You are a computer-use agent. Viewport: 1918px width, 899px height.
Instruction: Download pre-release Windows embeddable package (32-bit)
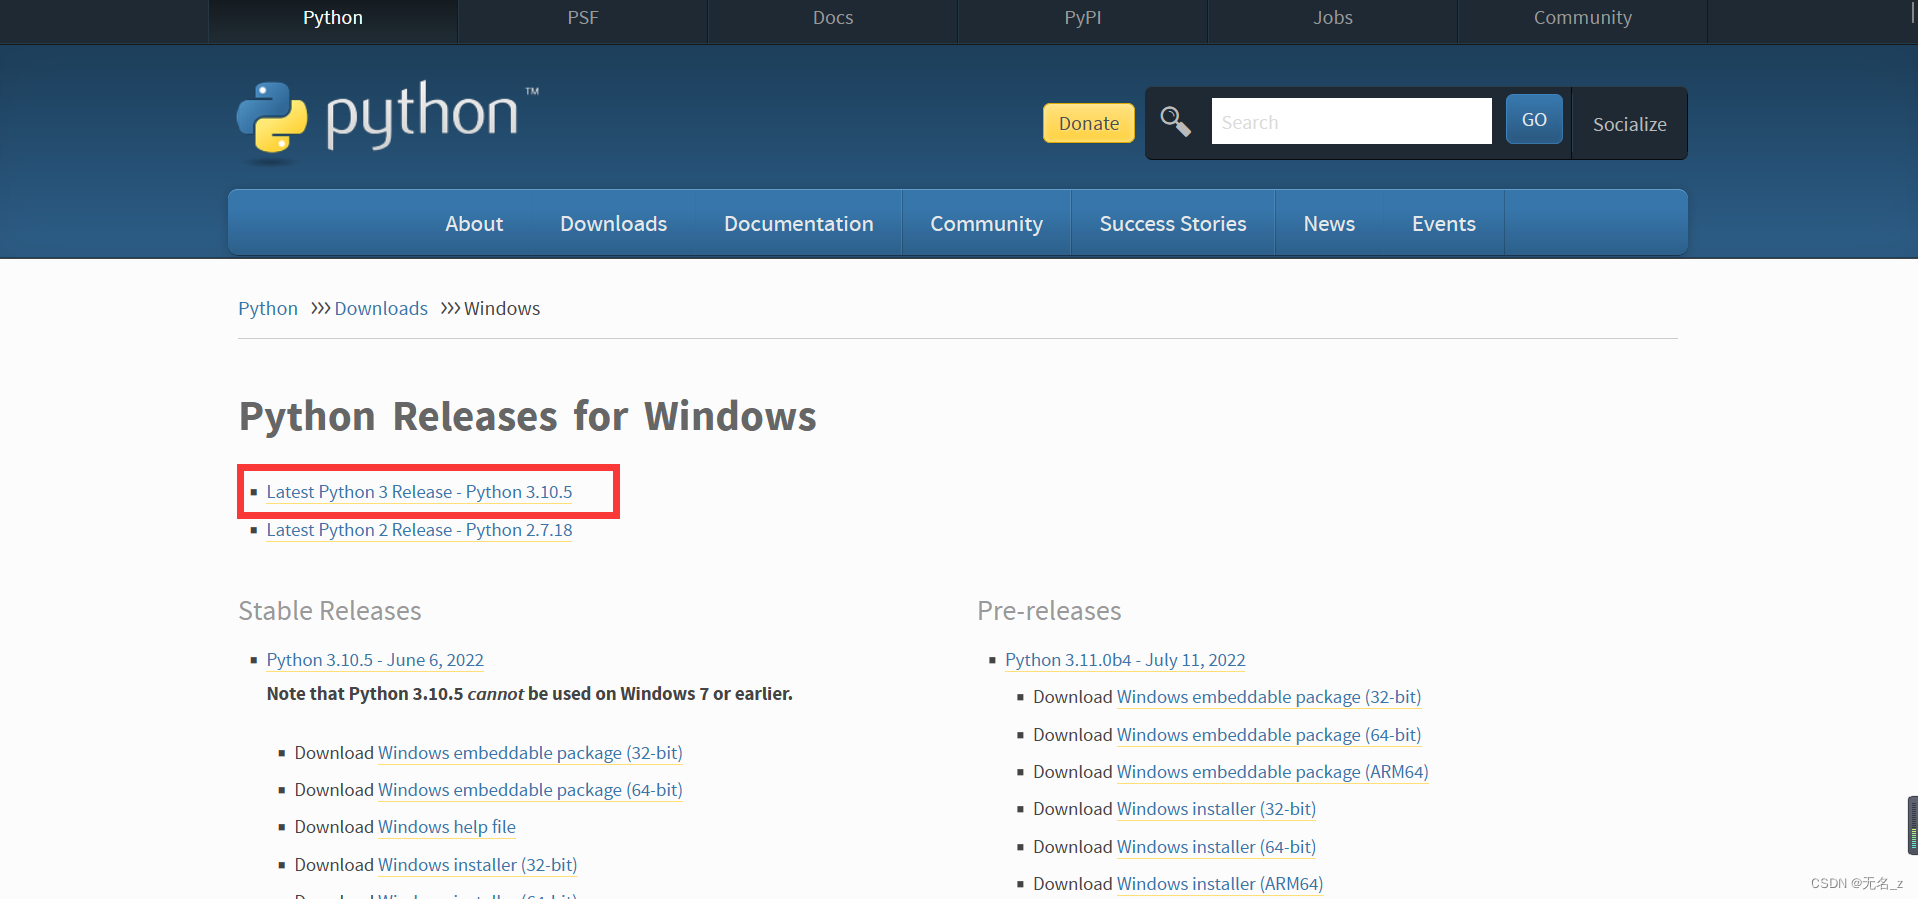1269,697
